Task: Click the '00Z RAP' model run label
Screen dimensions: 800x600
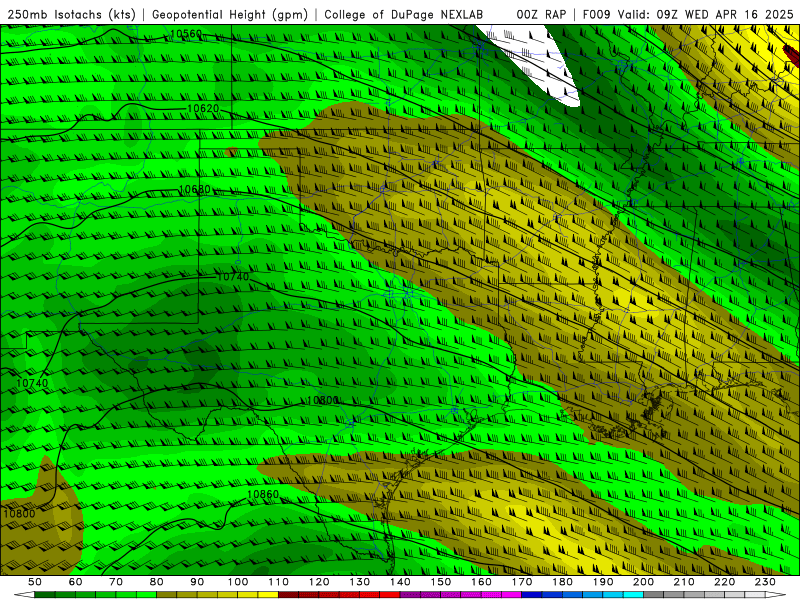Action: 541,14
